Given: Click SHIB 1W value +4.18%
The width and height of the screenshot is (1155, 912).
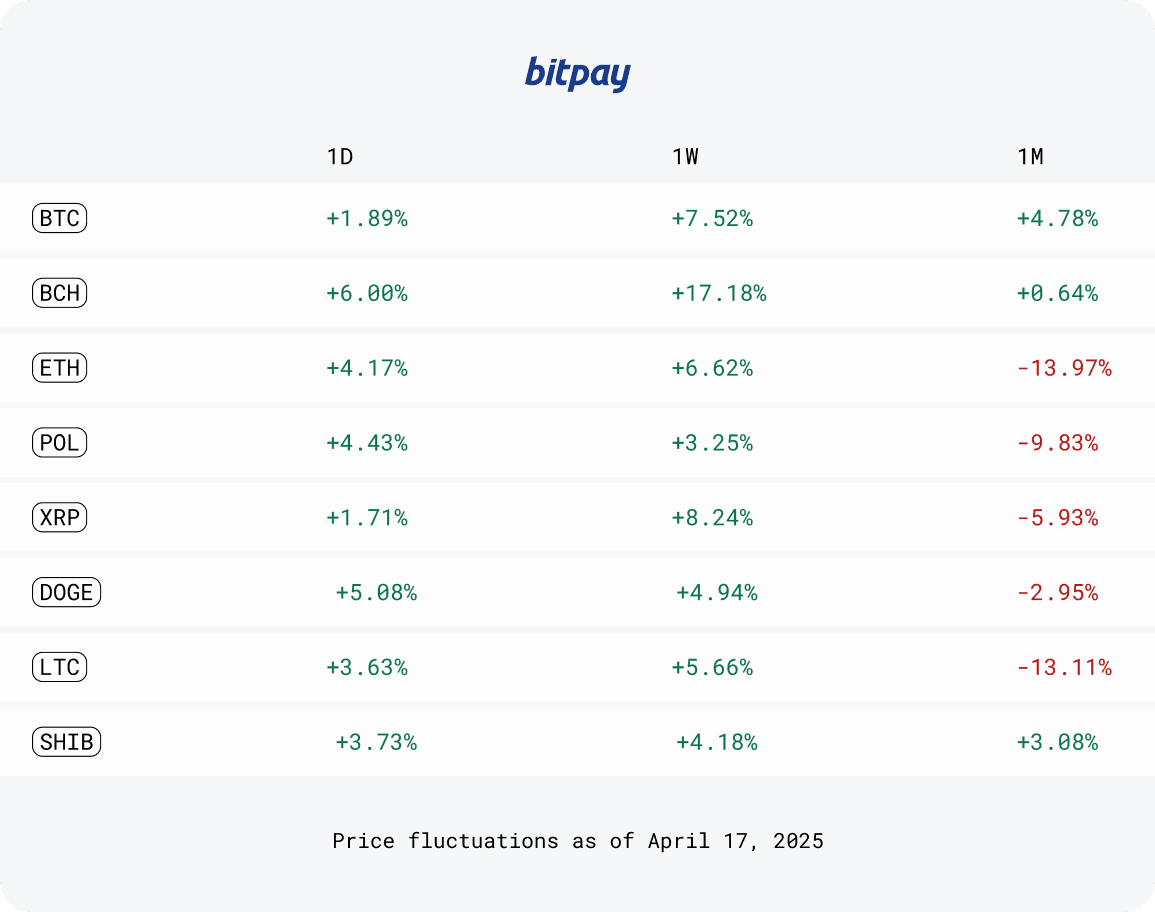Looking at the screenshot, I should pos(717,742).
